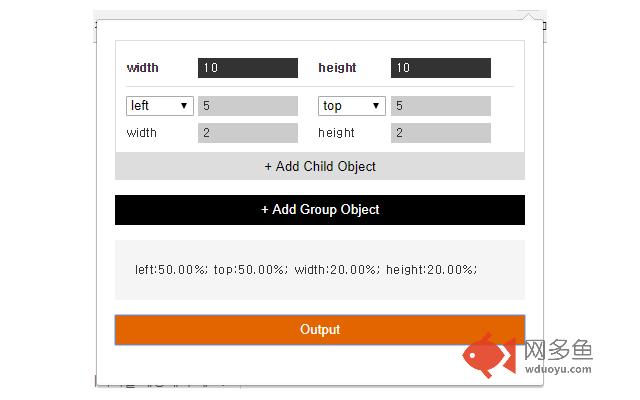Click the black Add Group Object button

[x=320, y=210]
